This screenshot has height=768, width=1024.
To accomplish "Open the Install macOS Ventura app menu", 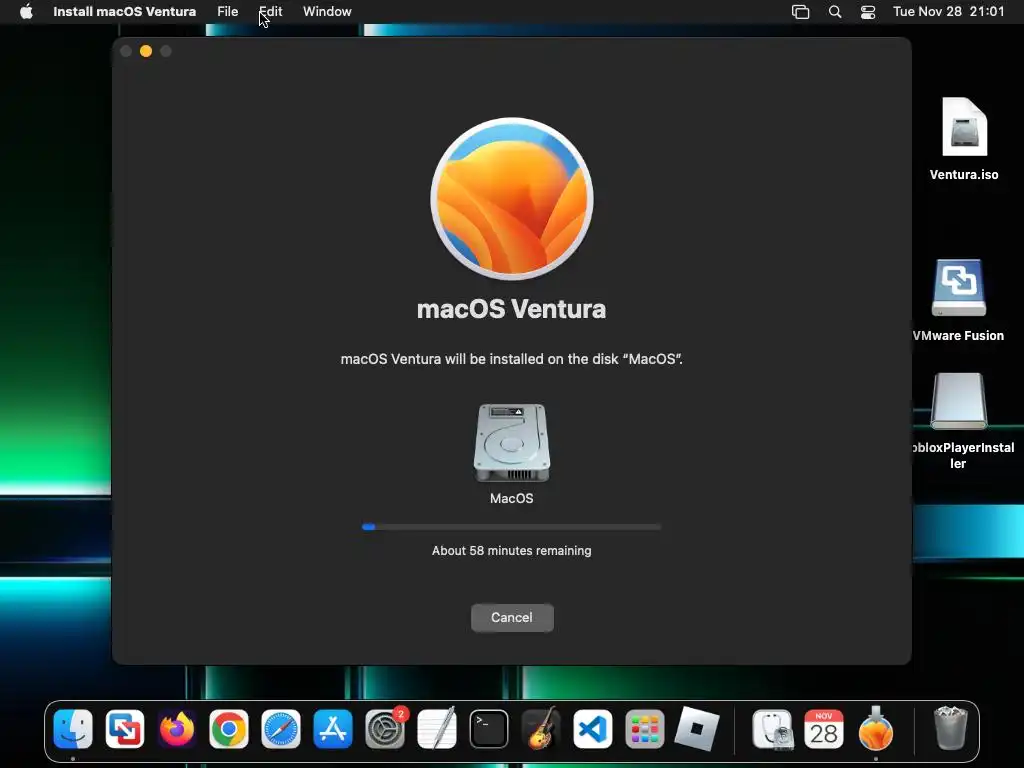I will click(x=124, y=11).
